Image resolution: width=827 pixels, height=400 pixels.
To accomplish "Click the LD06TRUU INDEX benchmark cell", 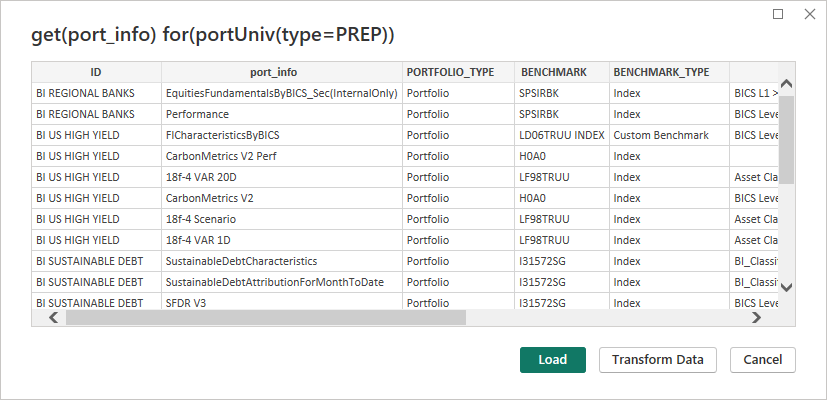I will [x=562, y=135].
